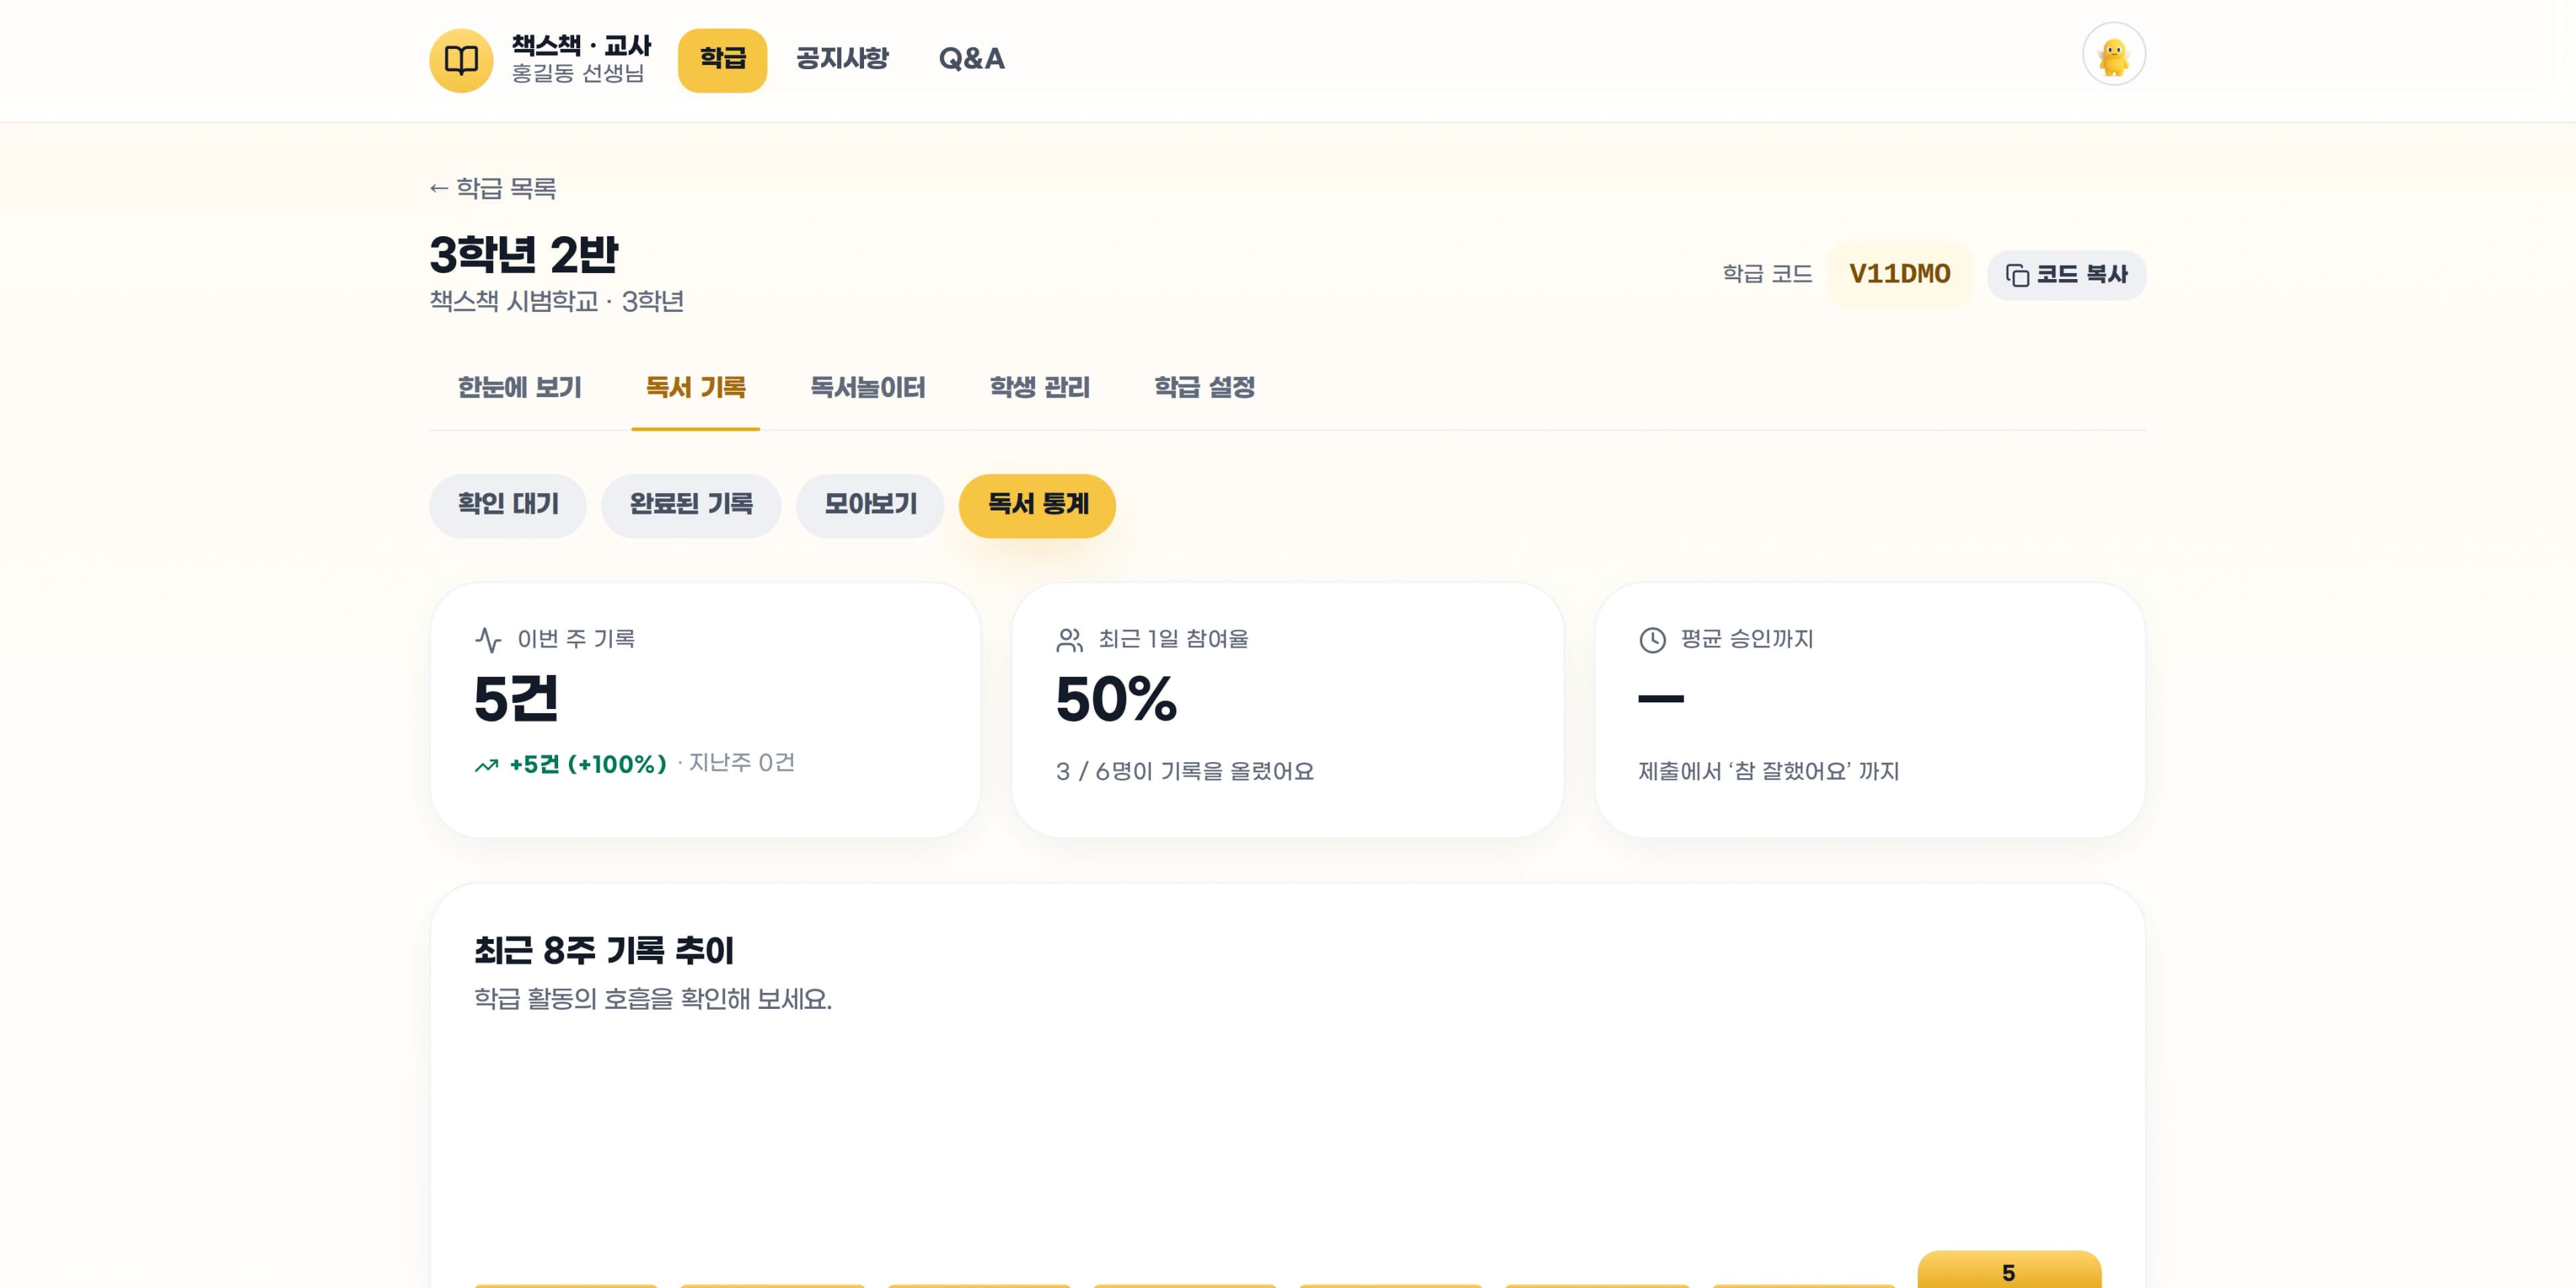The height and width of the screenshot is (1288, 2576).
Task: Switch to the 한눈에 보기 tab
Action: pyautogui.click(x=519, y=387)
